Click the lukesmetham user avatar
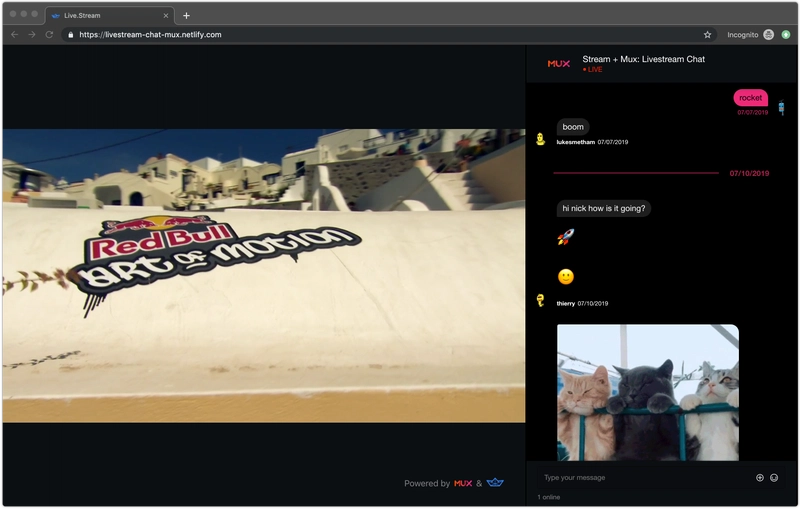The width and height of the screenshot is (800, 509). click(541, 139)
